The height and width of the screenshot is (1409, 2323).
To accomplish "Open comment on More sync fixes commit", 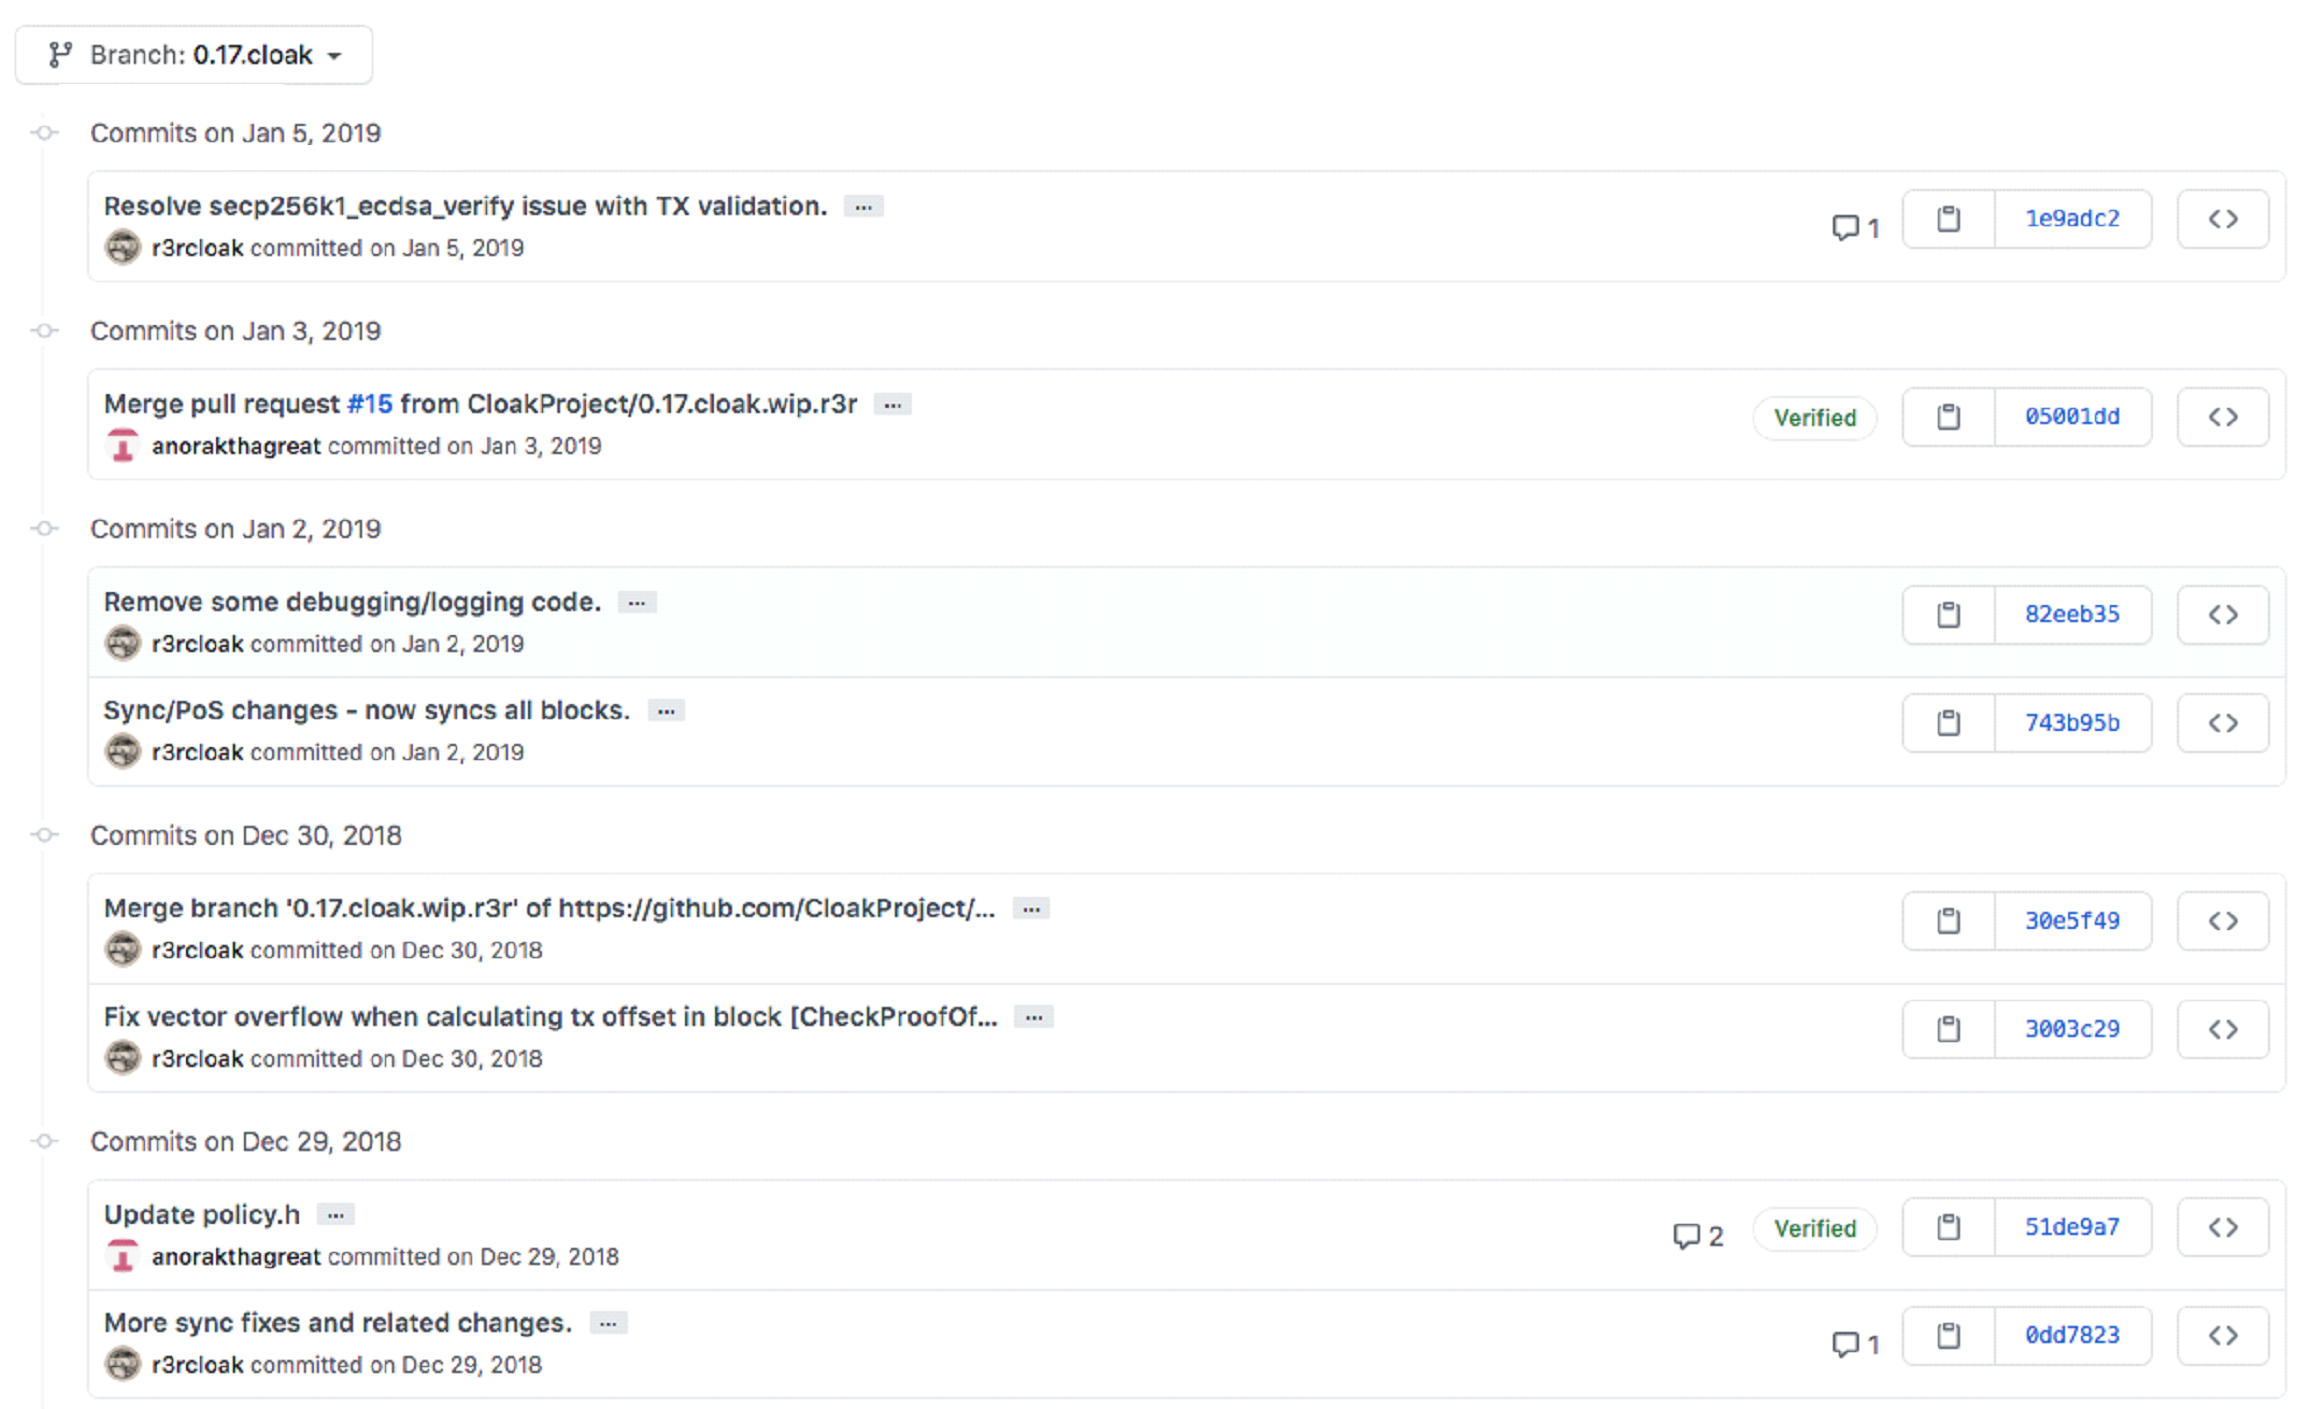I will tap(1855, 1344).
